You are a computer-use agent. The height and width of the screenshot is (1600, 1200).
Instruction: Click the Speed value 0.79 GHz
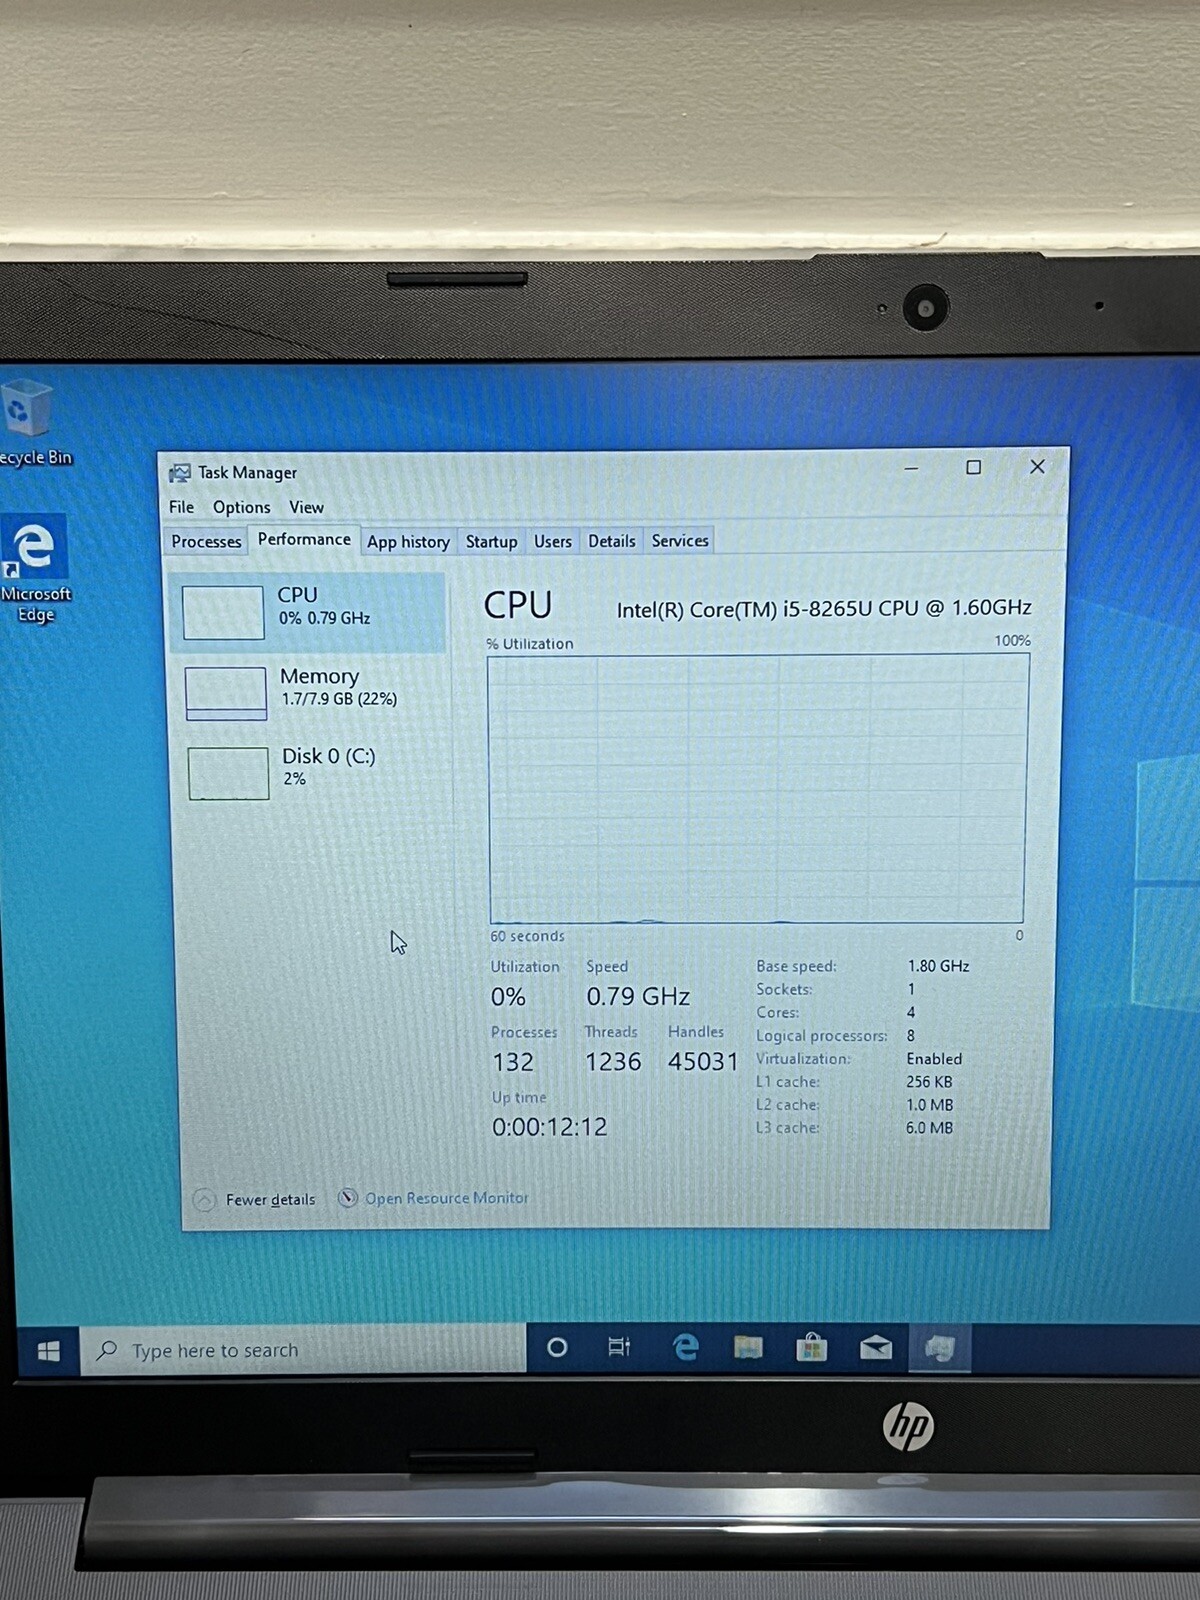pyautogui.click(x=638, y=997)
